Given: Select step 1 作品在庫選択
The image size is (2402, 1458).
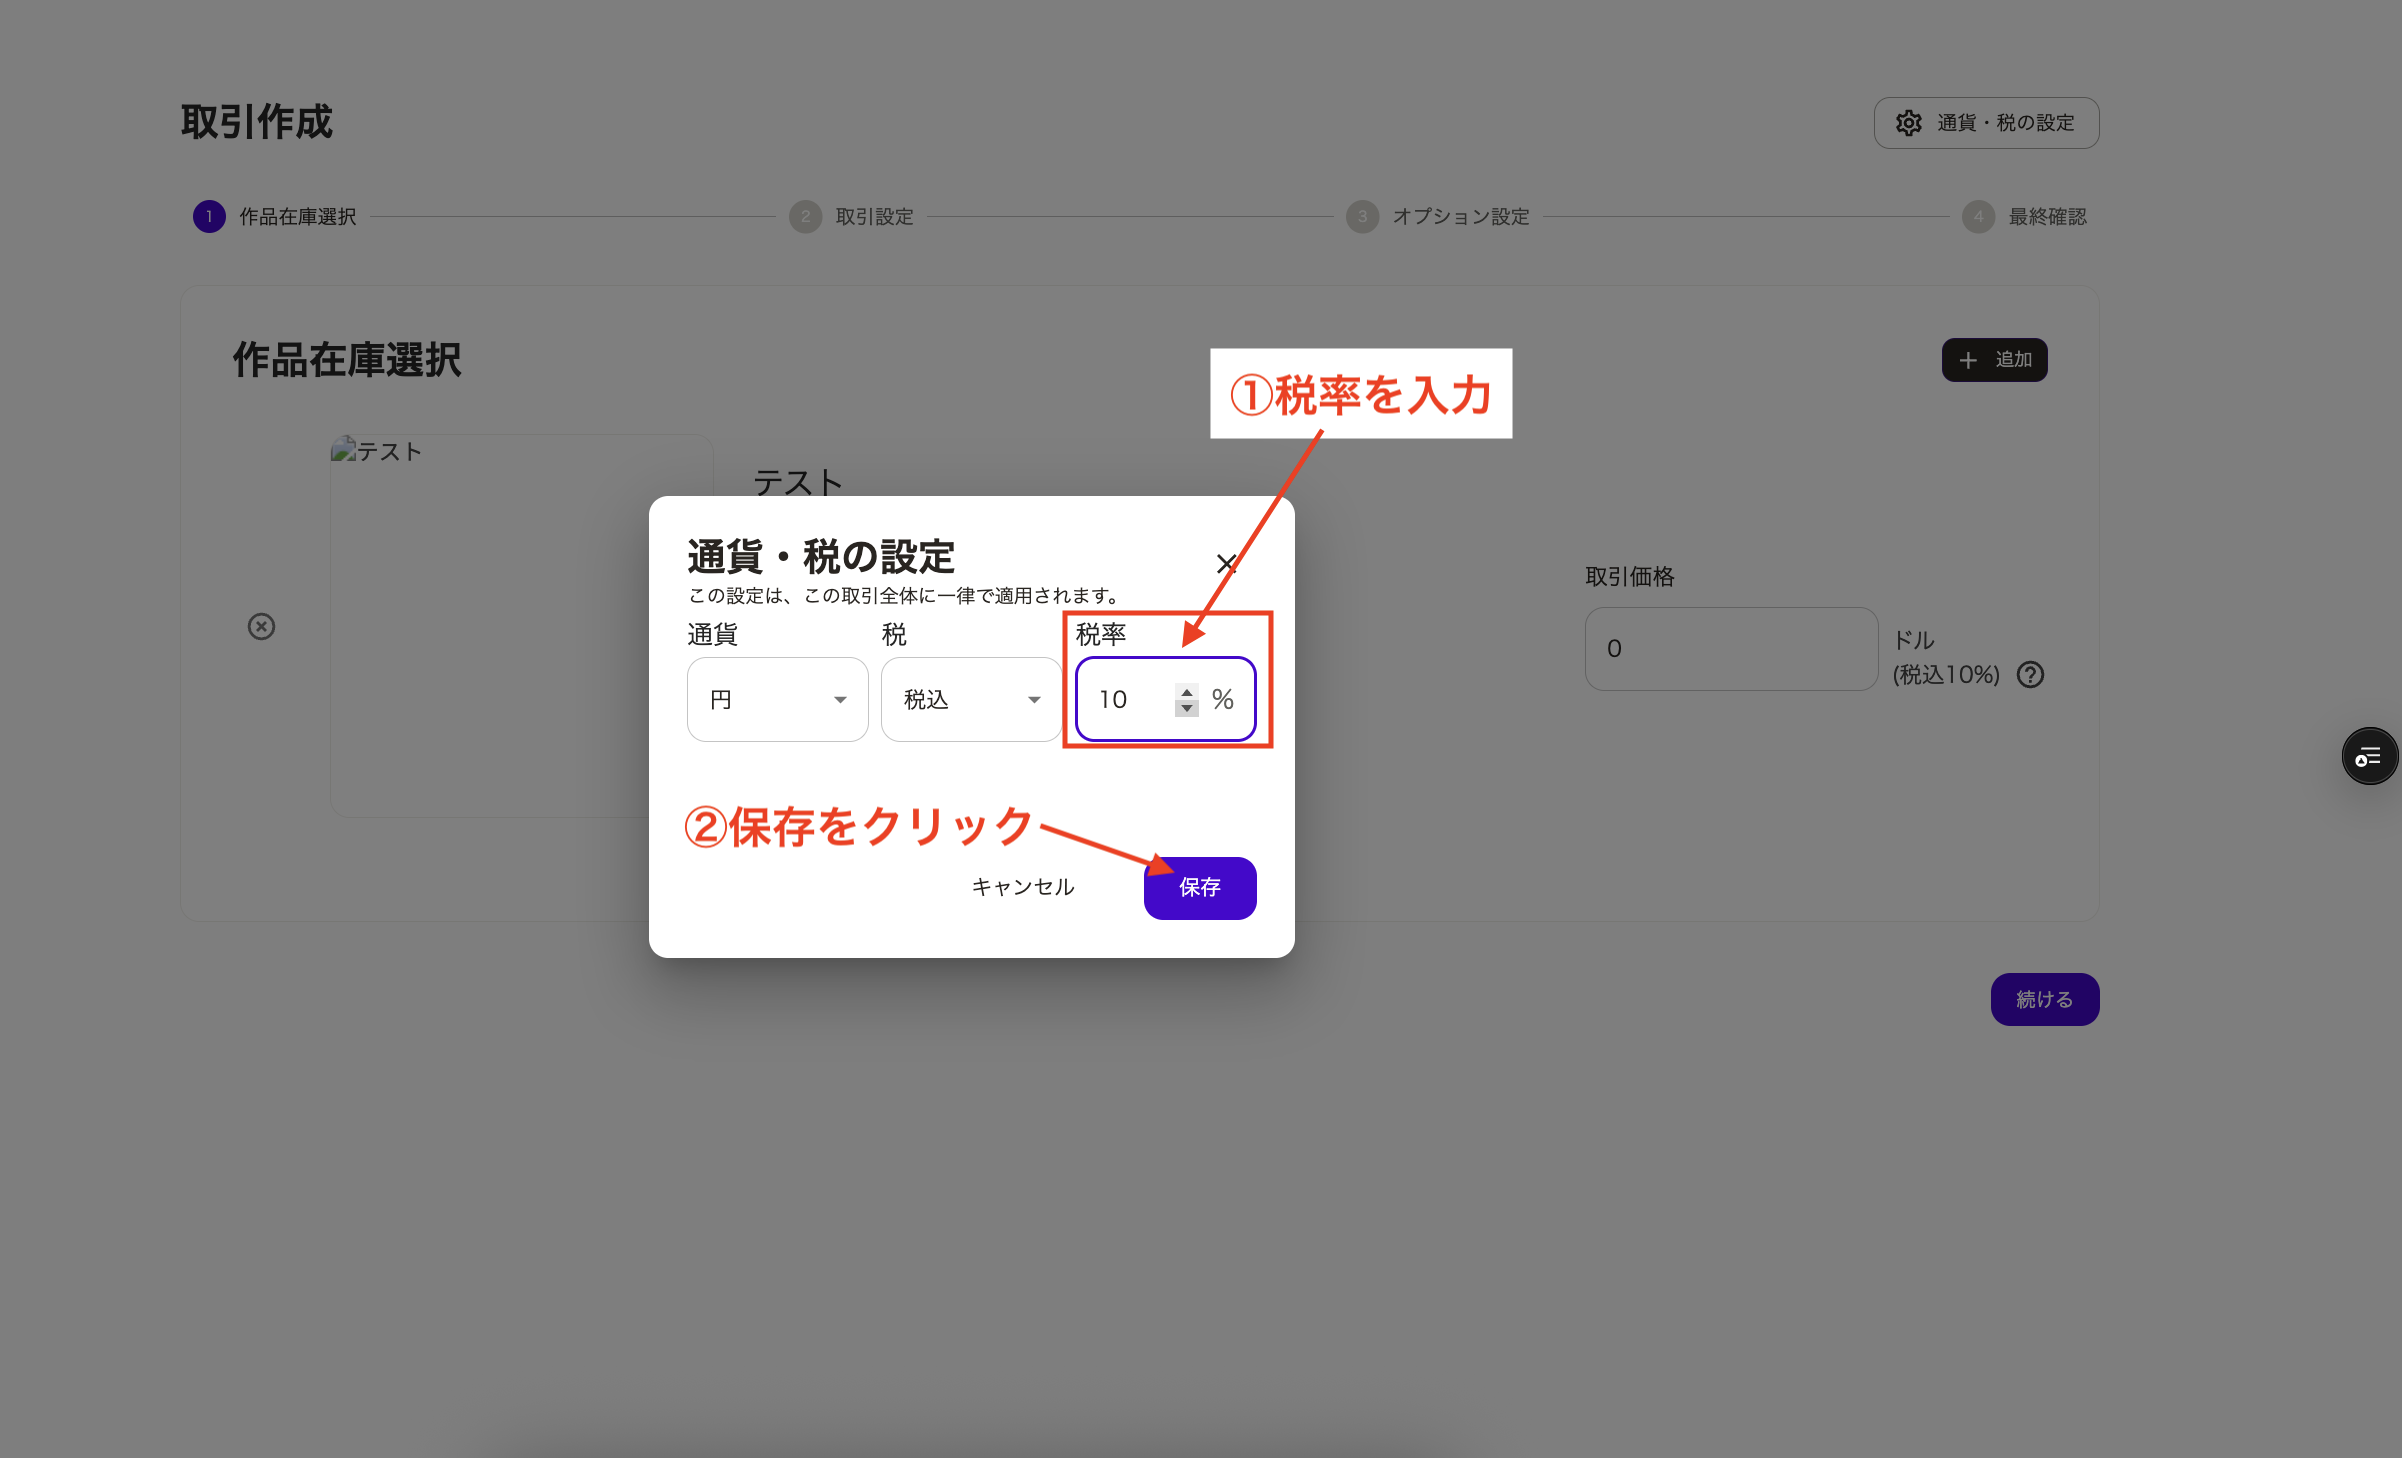Looking at the screenshot, I should [x=275, y=217].
